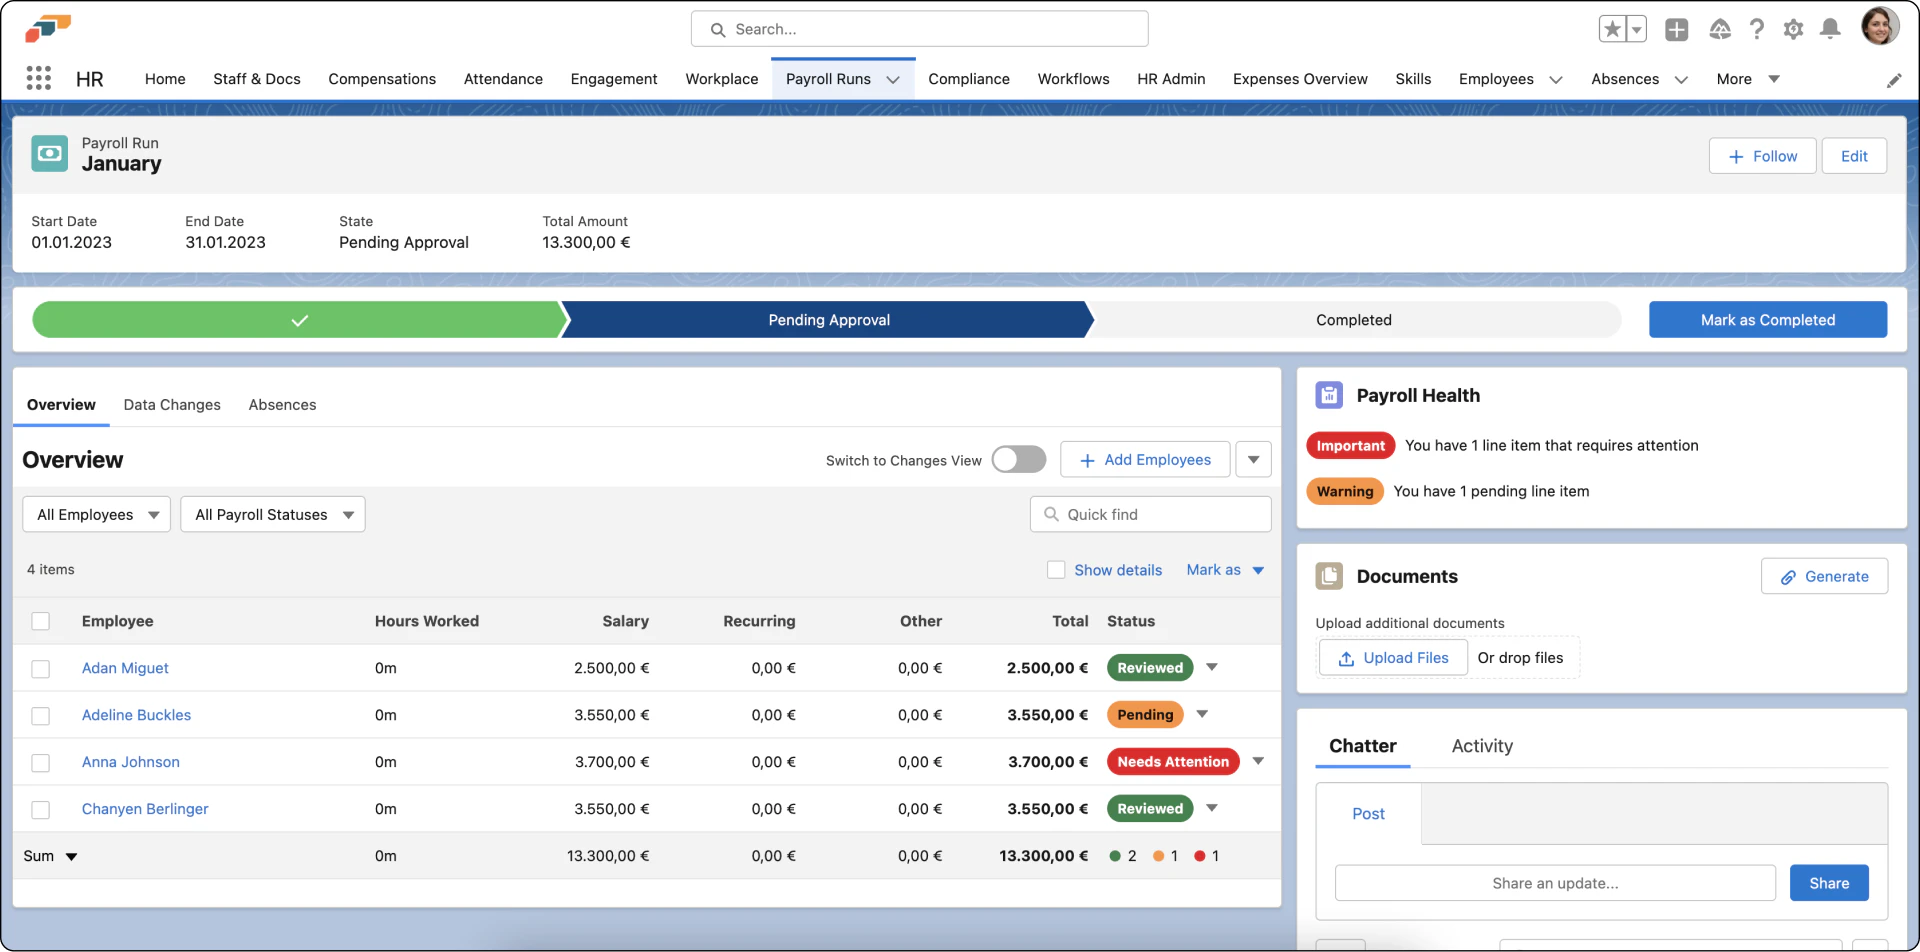Open the Compliance navigation item
Viewport: 1920px width, 952px height.
point(968,79)
